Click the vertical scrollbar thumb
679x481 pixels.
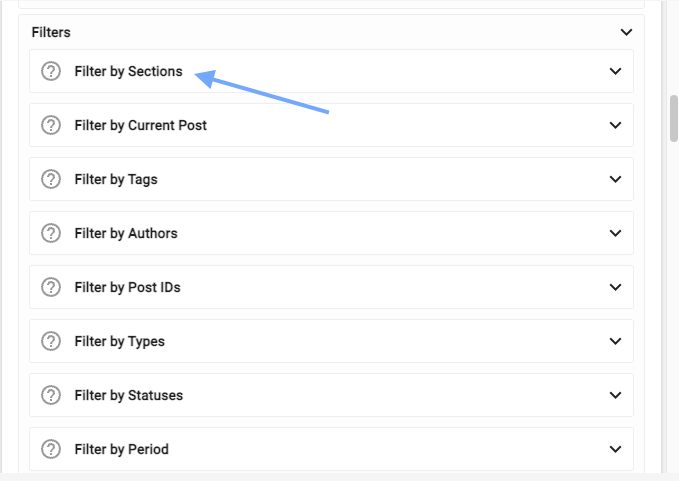point(673,118)
